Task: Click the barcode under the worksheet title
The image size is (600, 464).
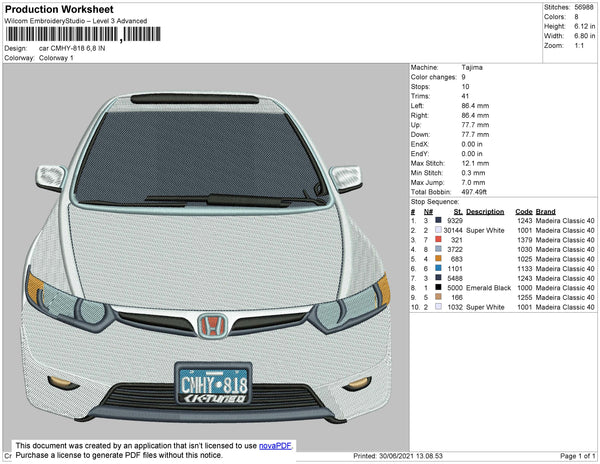Action: tap(83, 34)
